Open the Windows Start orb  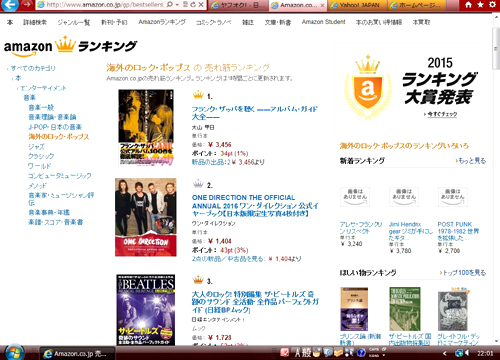pos(13,352)
